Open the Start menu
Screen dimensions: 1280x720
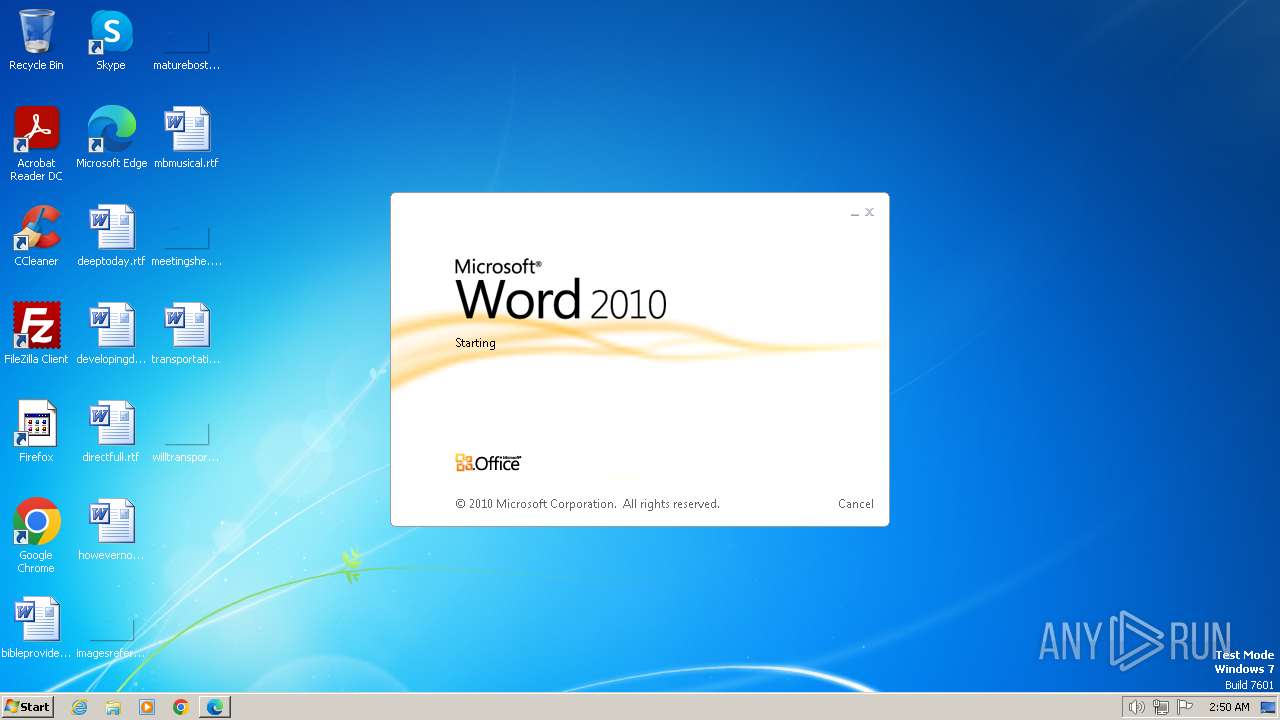27,707
